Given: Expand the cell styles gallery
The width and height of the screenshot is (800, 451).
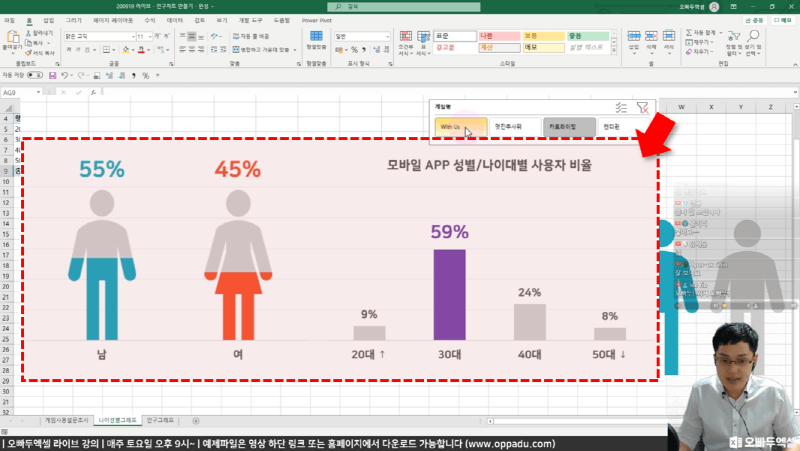Looking at the screenshot, I should click(614, 50).
